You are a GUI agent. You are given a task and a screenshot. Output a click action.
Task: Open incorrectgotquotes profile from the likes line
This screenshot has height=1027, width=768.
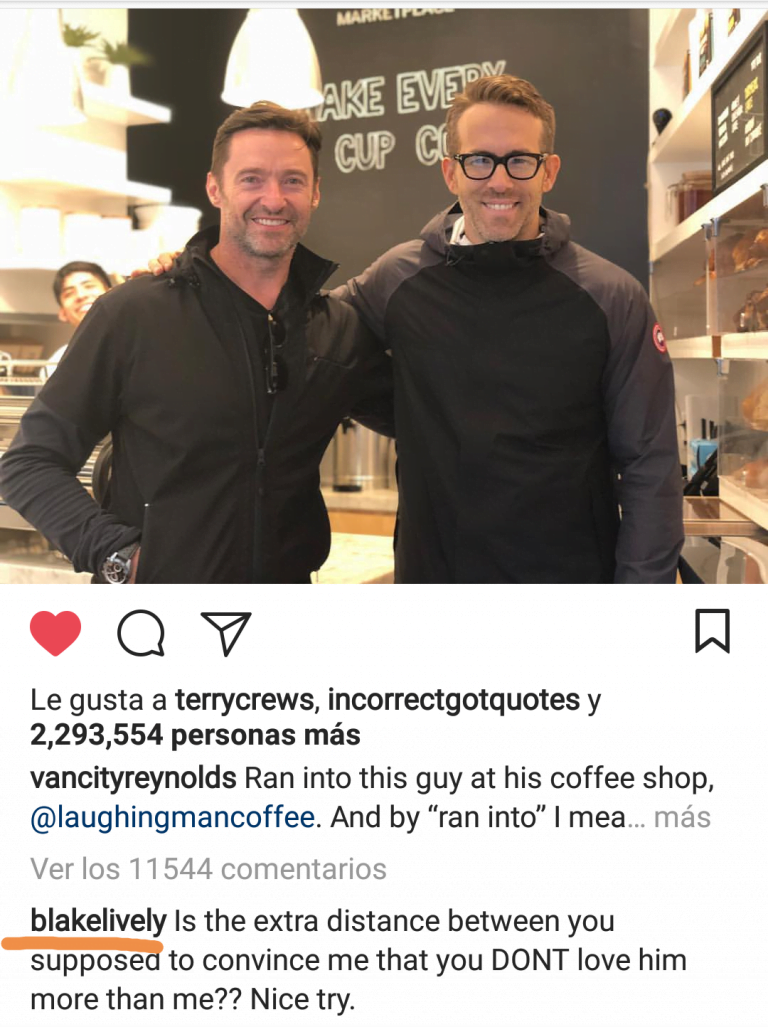click(454, 700)
